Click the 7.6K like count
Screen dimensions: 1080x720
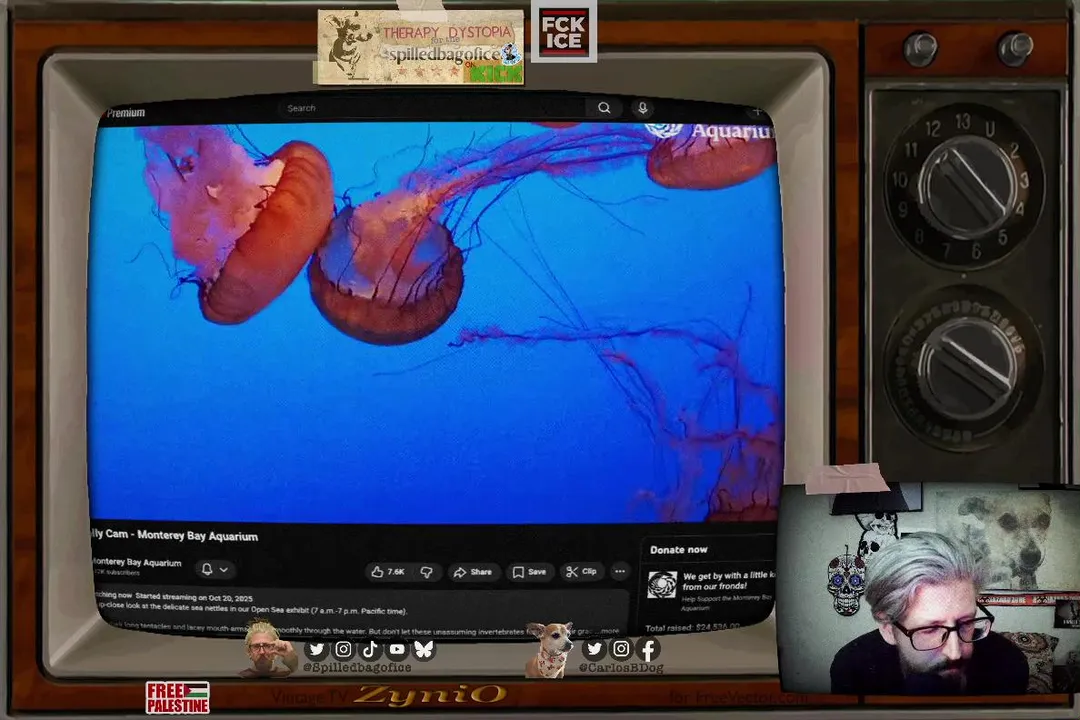[x=396, y=572]
